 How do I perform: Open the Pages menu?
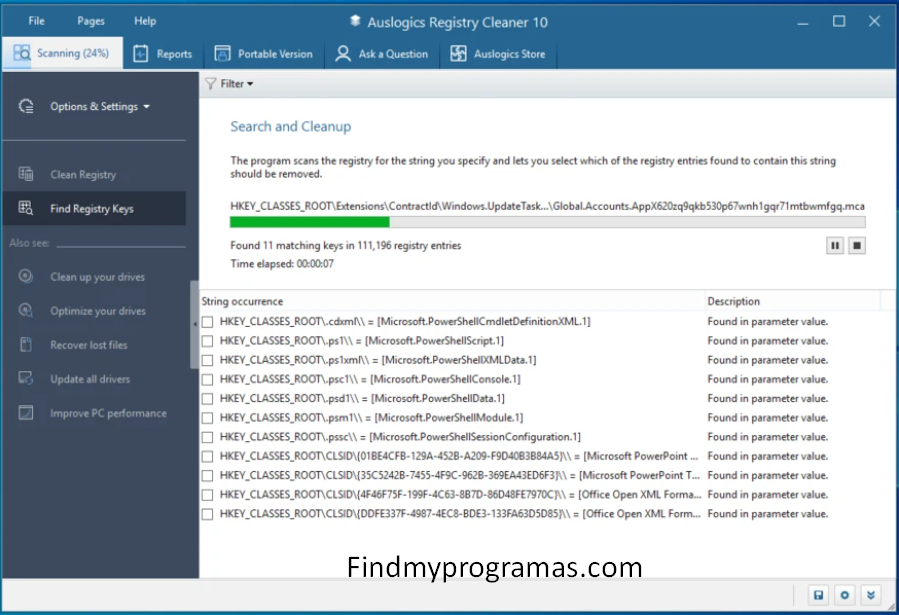coord(90,20)
